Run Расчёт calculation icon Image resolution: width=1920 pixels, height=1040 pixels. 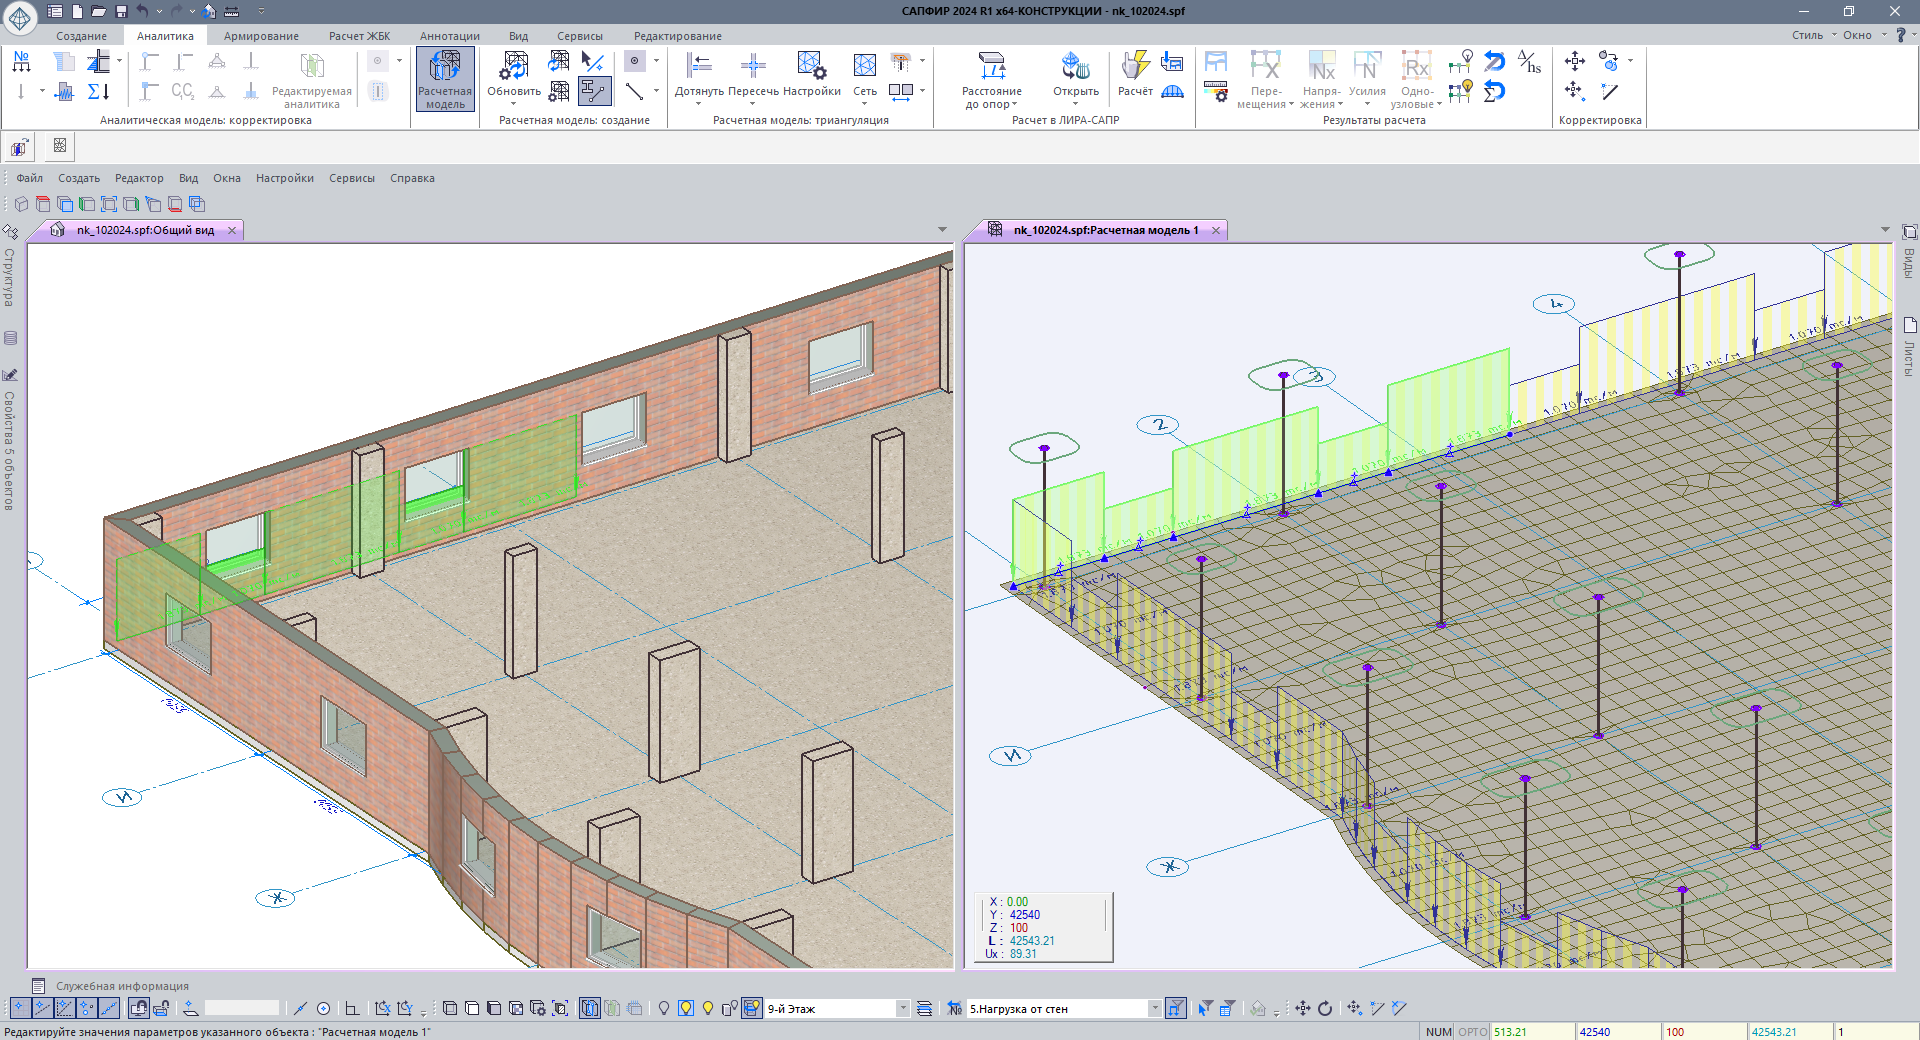point(1134,67)
